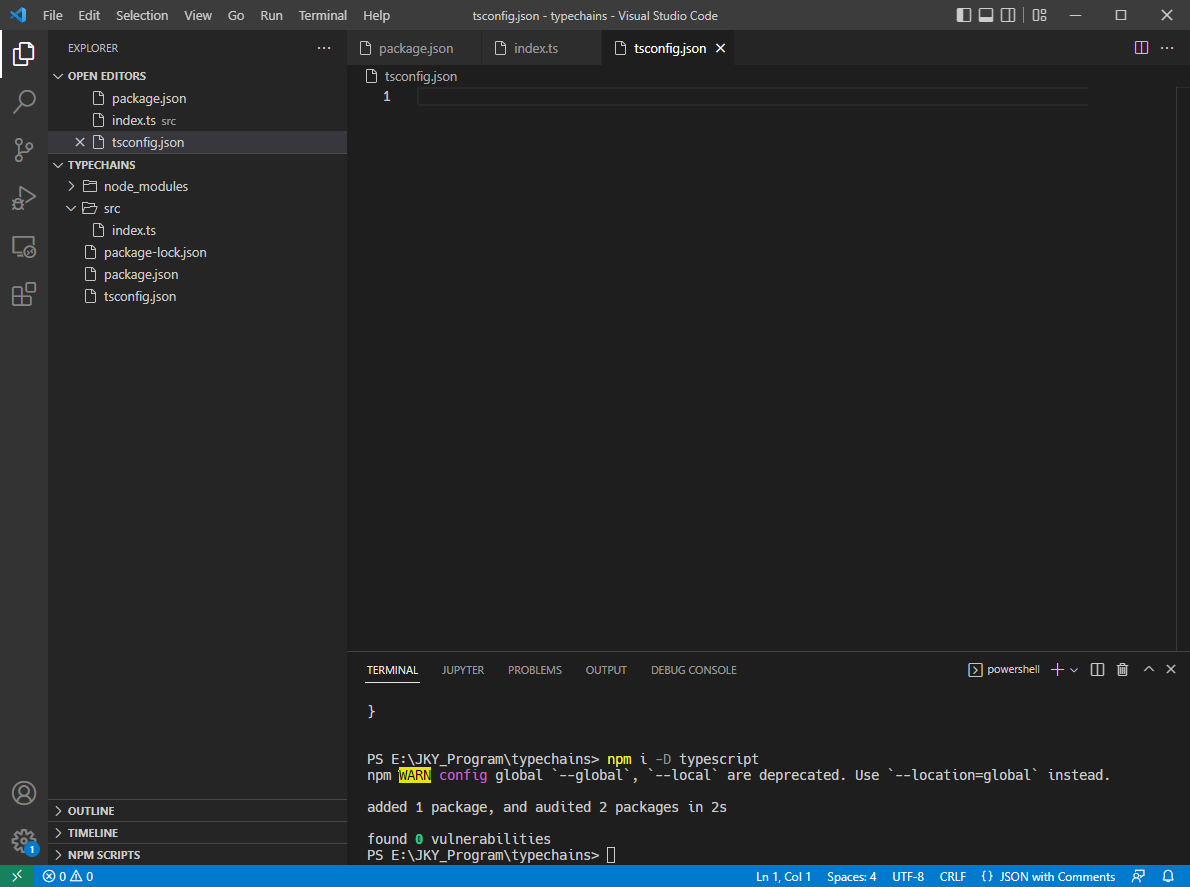Image resolution: width=1190 pixels, height=887 pixels.
Task: Split the terminal panel
Action: click(1097, 669)
